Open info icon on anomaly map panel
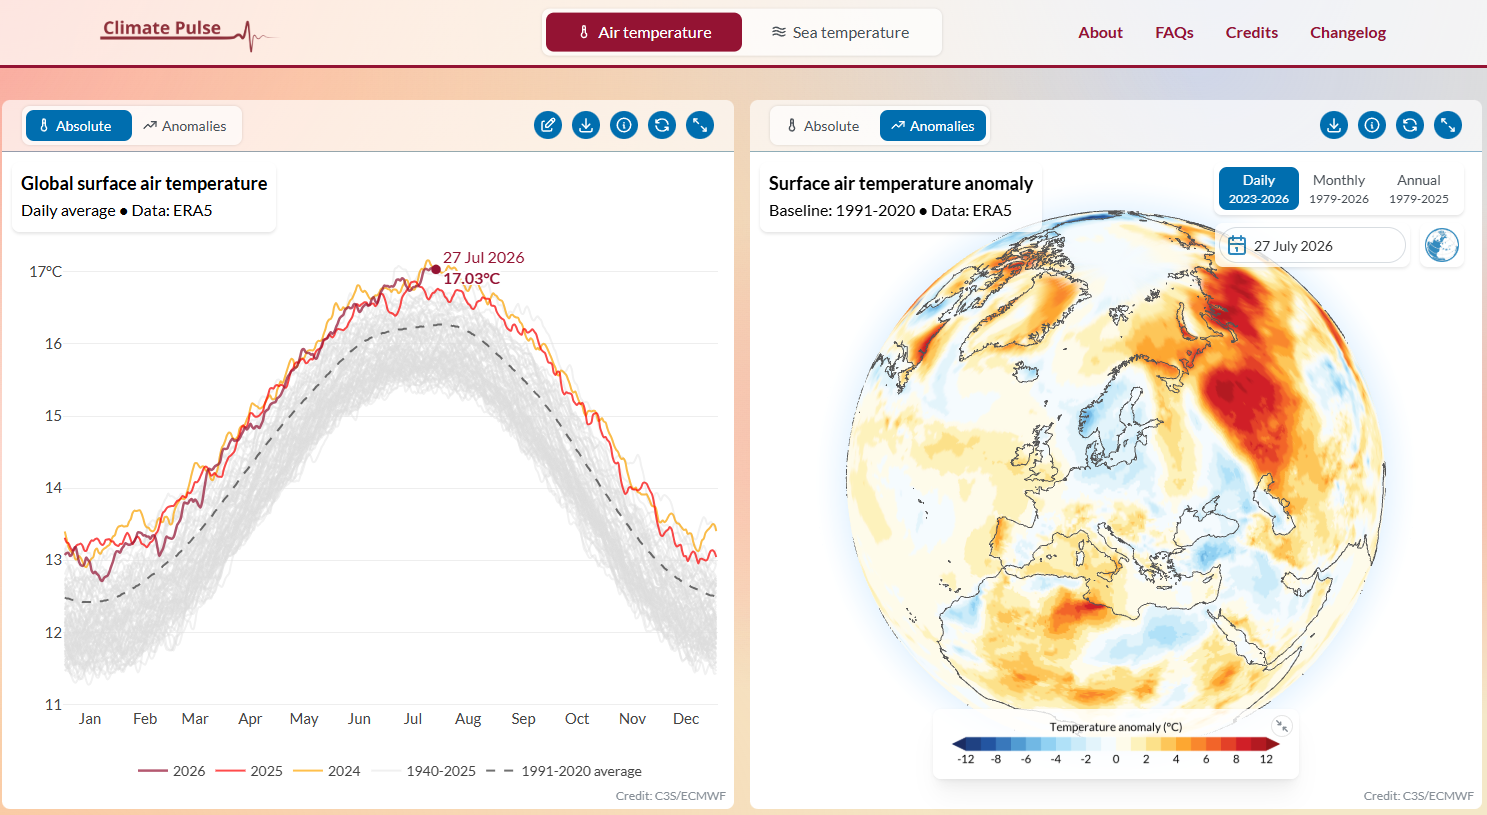The width and height of the screenshot is (1487, 815). tap(1372, 125)
